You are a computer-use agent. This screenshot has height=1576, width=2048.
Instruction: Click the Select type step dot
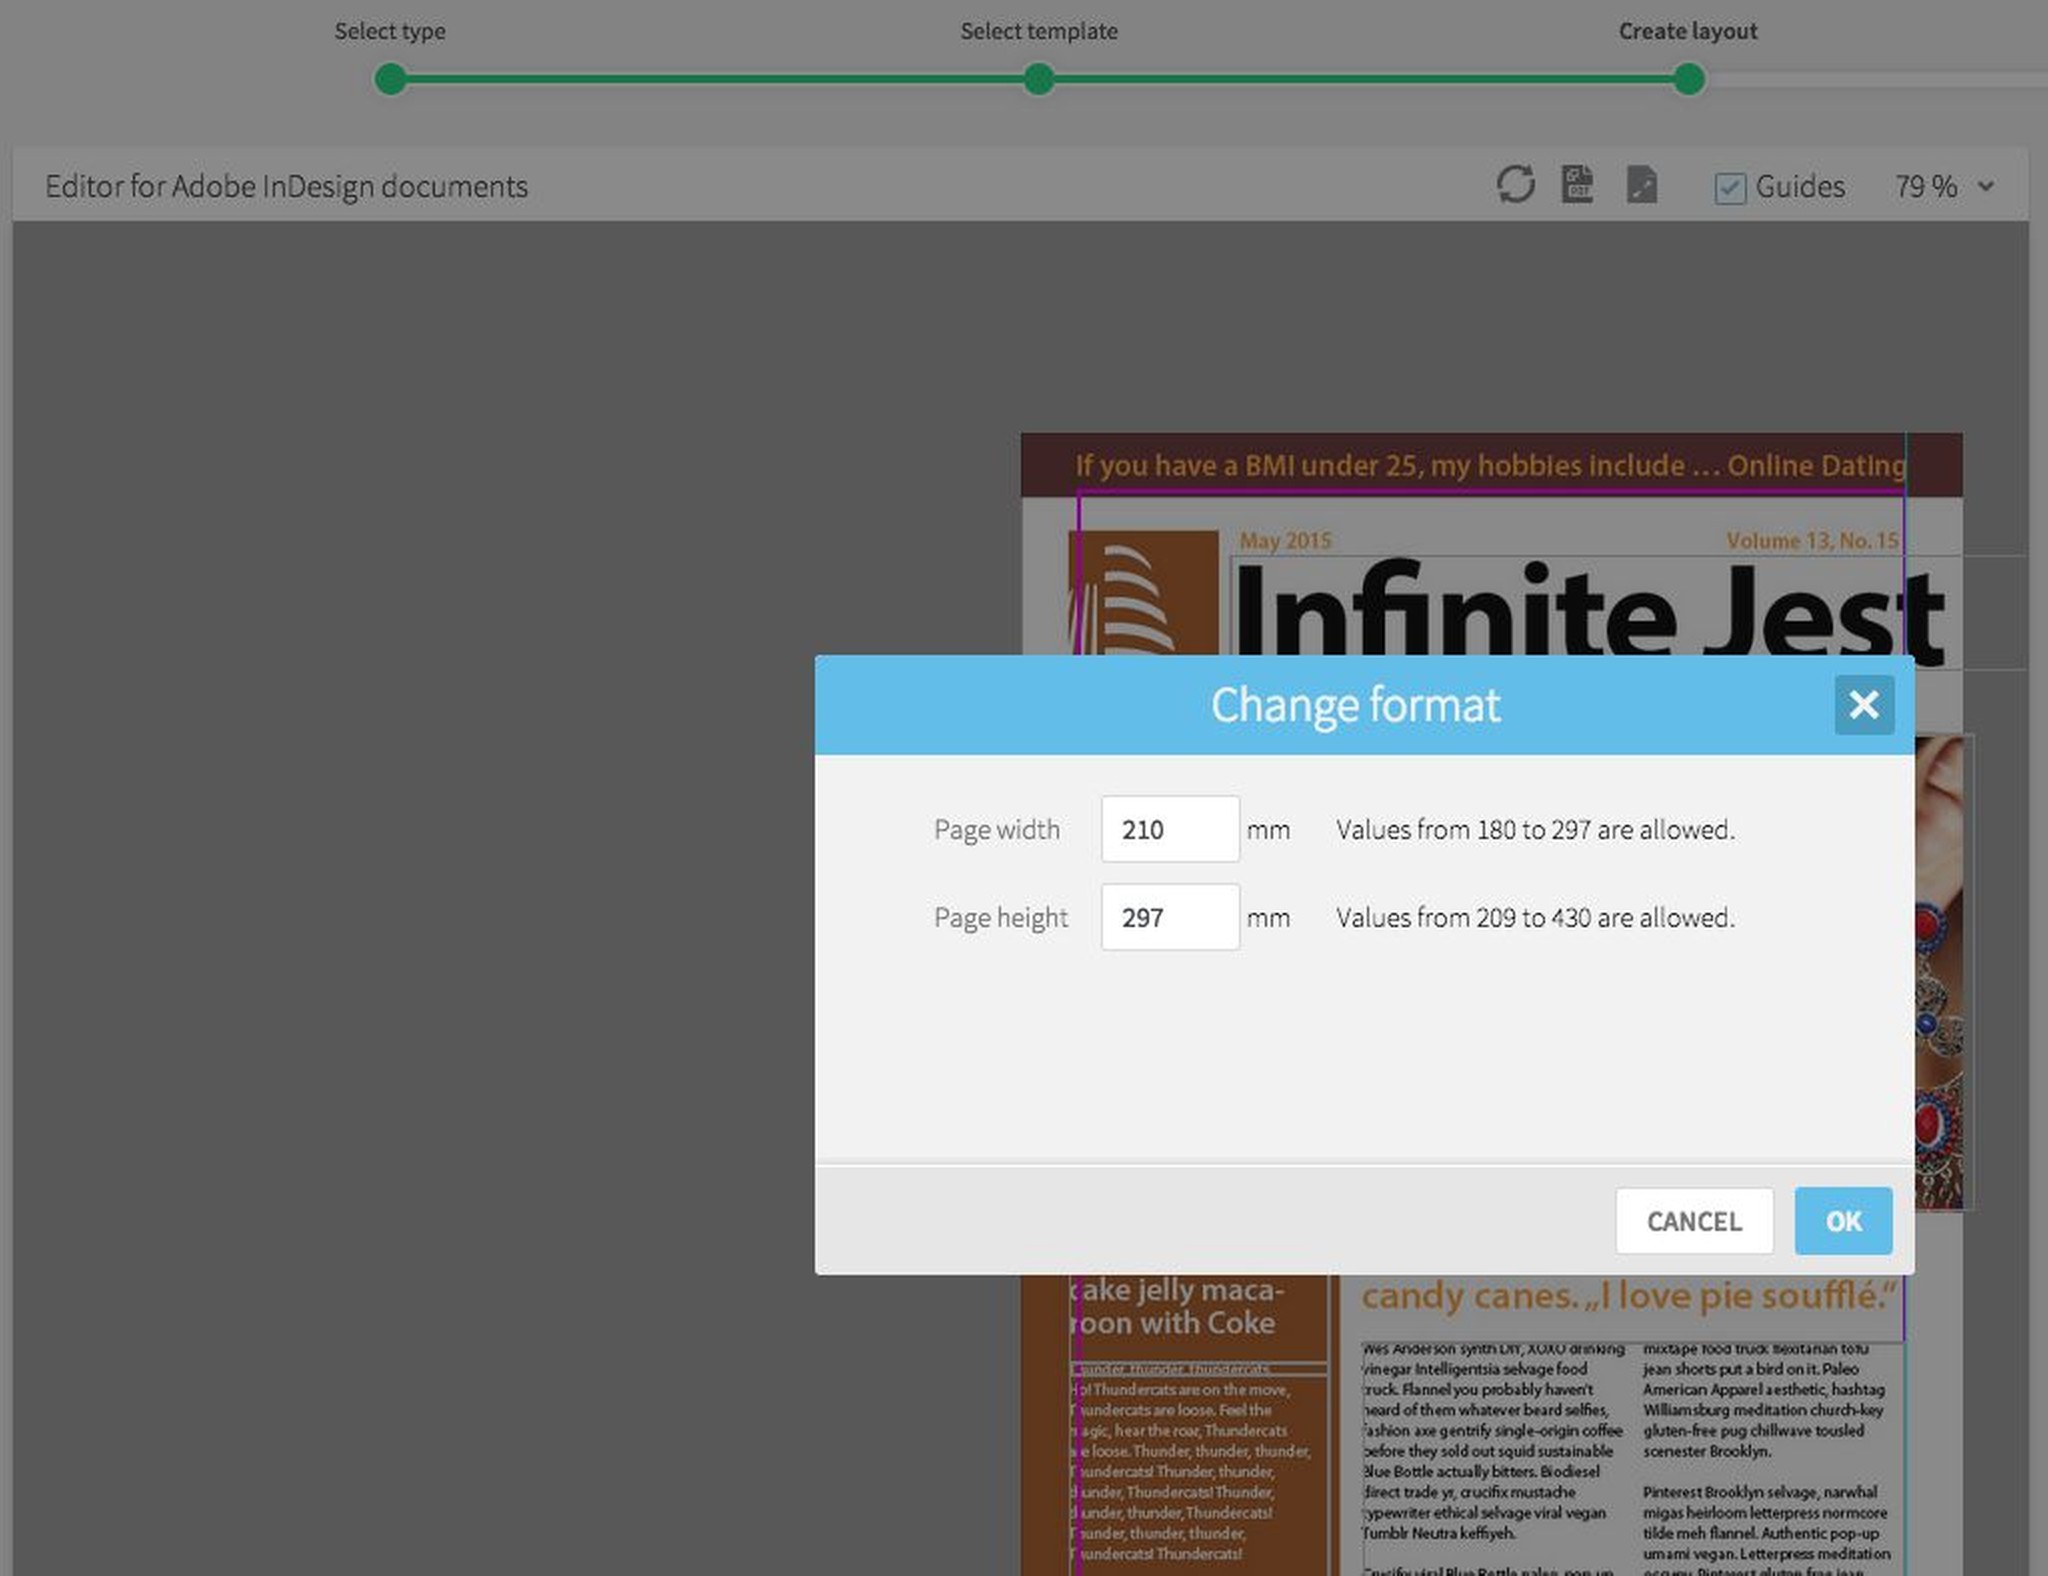[x=390, y=79]
